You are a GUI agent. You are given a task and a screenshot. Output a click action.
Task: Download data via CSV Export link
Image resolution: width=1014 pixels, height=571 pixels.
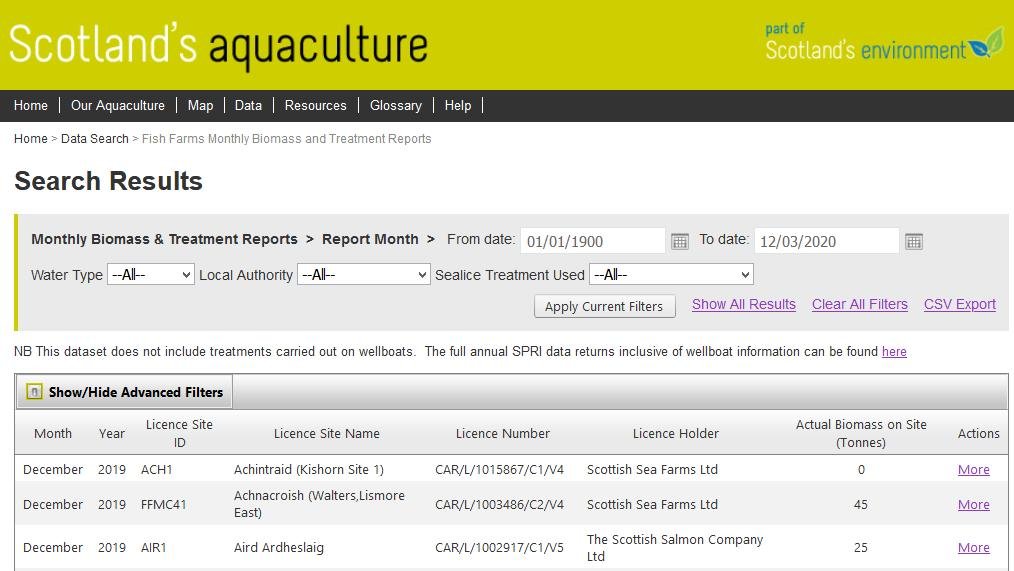(959, 305)
